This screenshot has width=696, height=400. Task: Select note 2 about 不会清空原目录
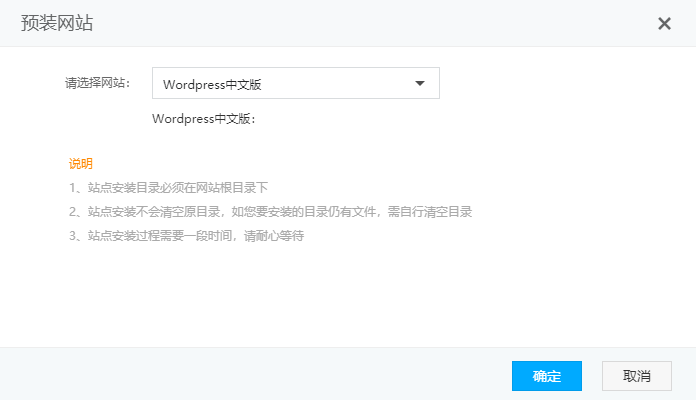coord(270,212)
